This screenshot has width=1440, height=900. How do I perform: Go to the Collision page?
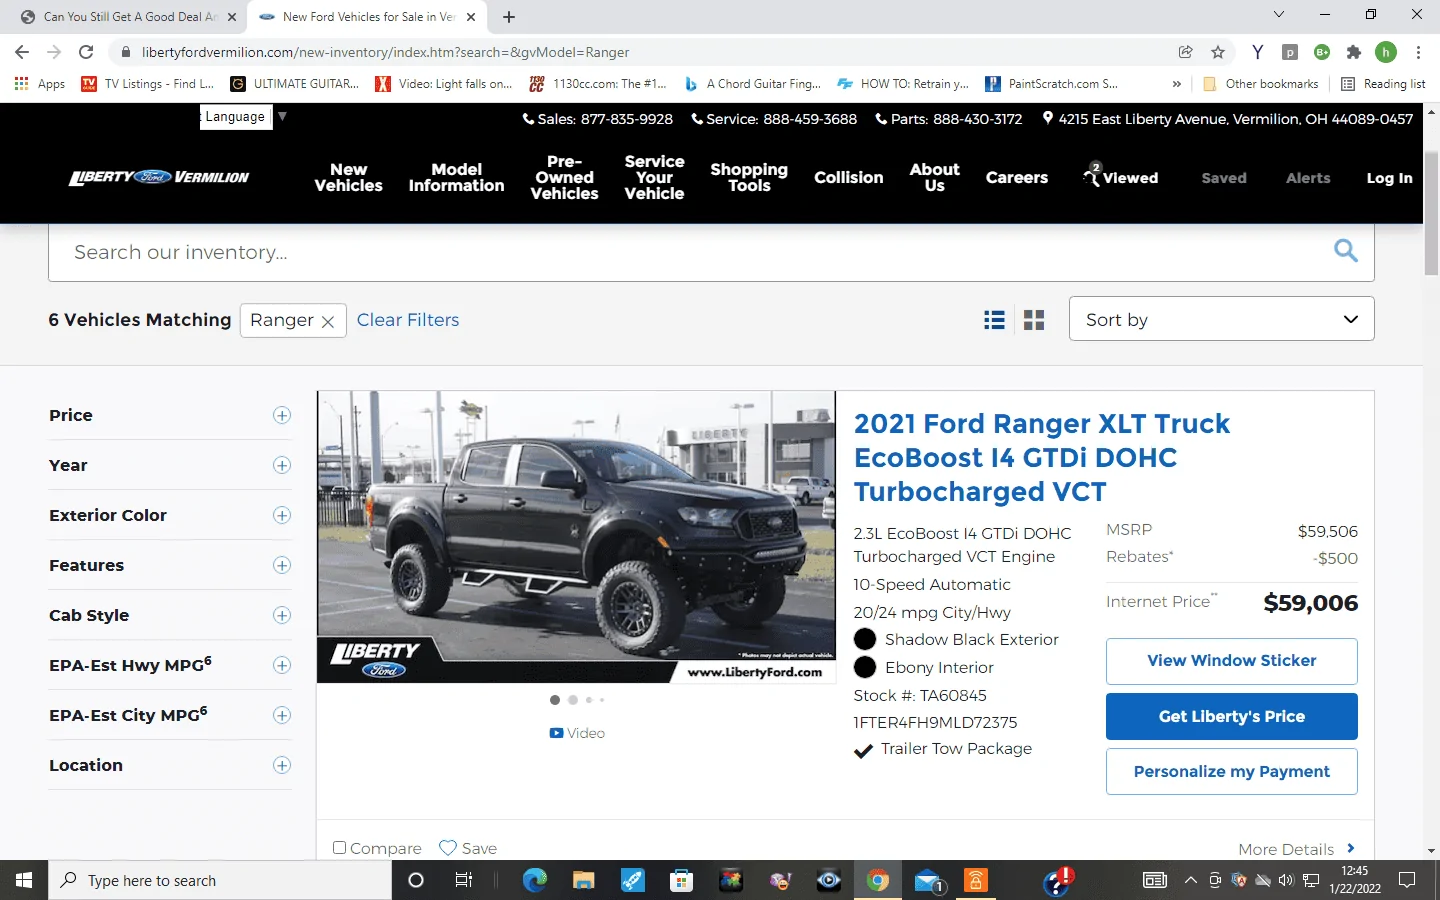point(848,177)
